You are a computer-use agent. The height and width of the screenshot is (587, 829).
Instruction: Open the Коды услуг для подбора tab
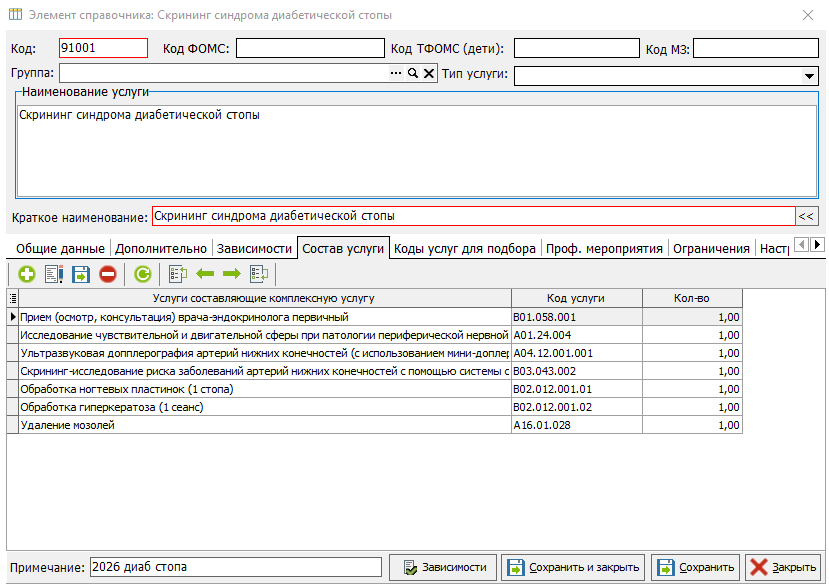click(x=465, y=249)
